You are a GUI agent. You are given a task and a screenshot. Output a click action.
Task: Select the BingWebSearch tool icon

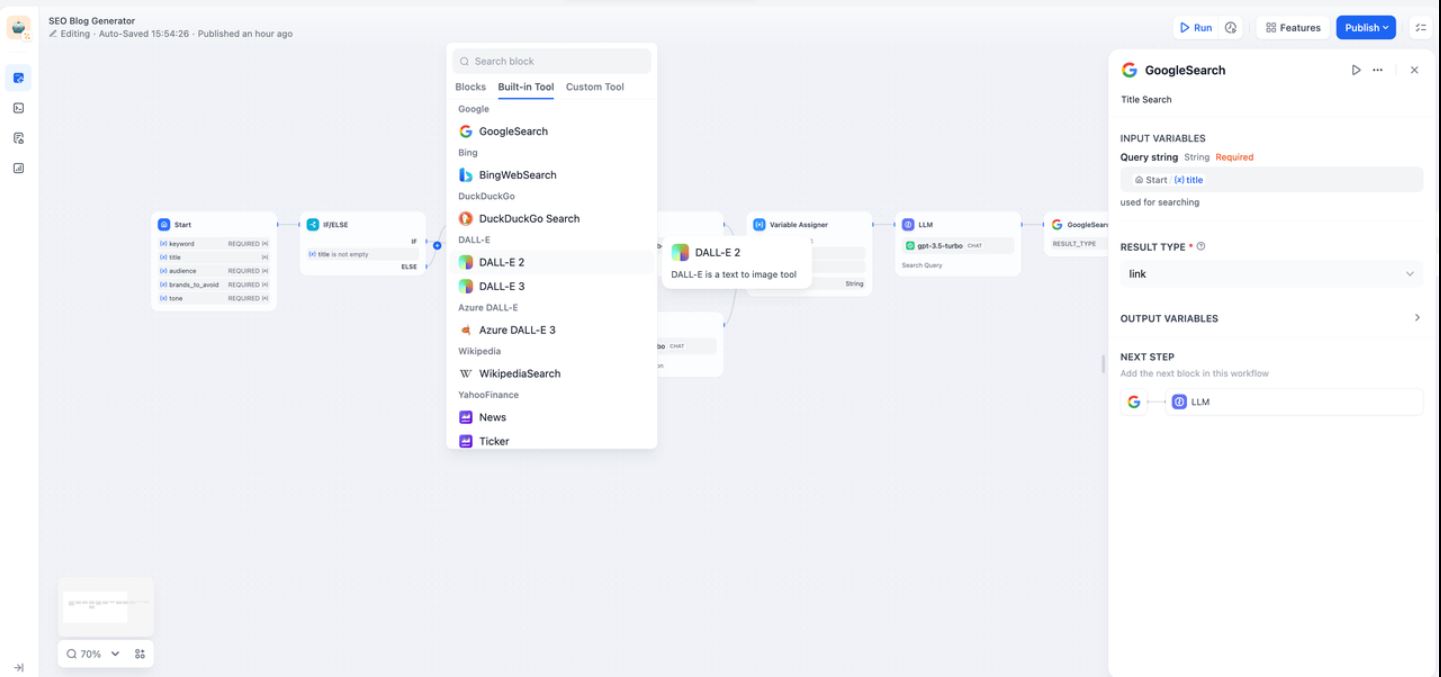[x=465, y=175]
